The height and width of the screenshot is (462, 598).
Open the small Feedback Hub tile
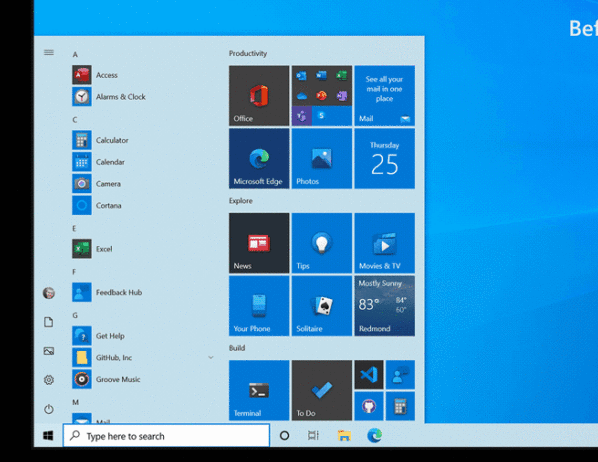(400, 375)
